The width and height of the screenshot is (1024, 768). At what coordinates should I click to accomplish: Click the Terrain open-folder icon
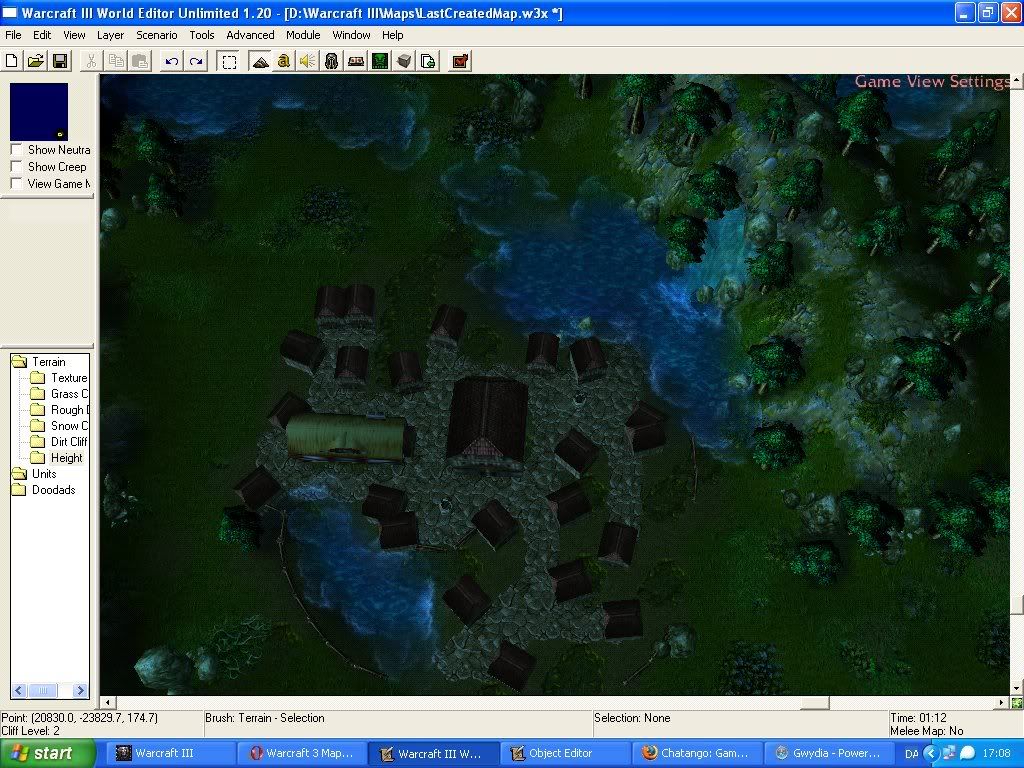[x=19, y=362]
